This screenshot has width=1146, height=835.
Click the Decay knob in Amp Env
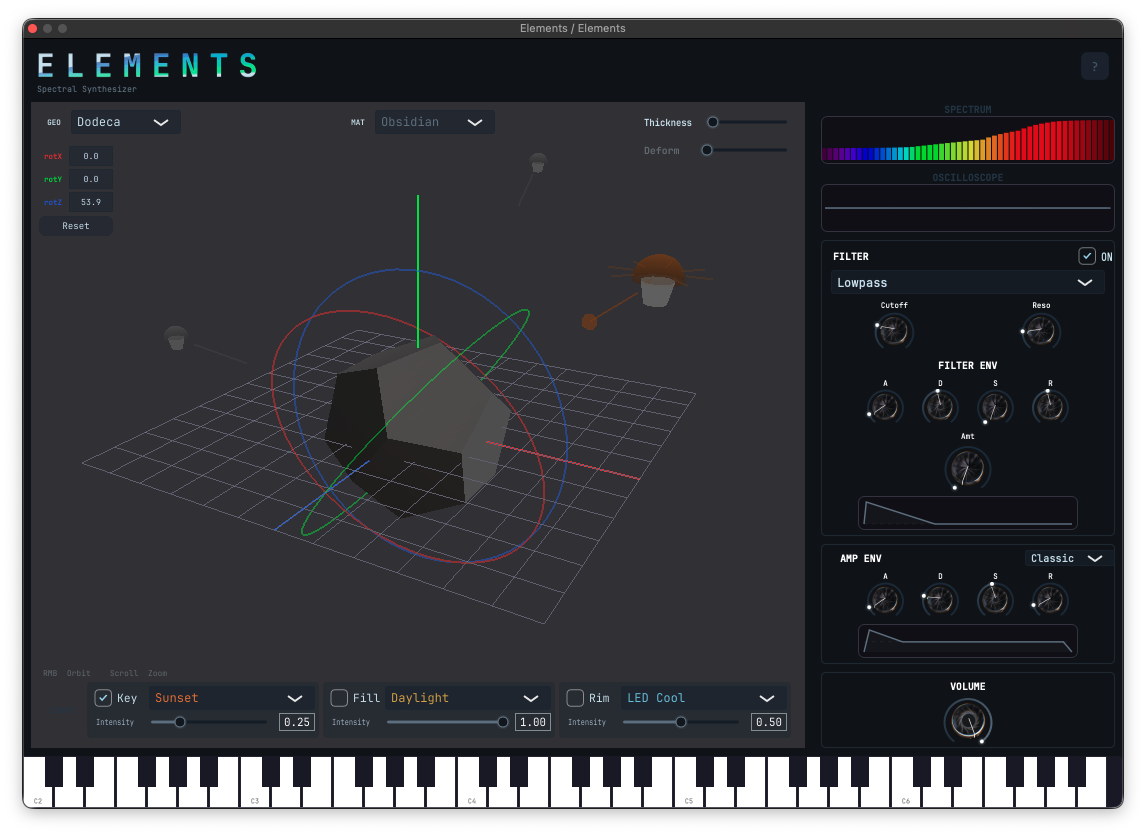click(939, 599)
